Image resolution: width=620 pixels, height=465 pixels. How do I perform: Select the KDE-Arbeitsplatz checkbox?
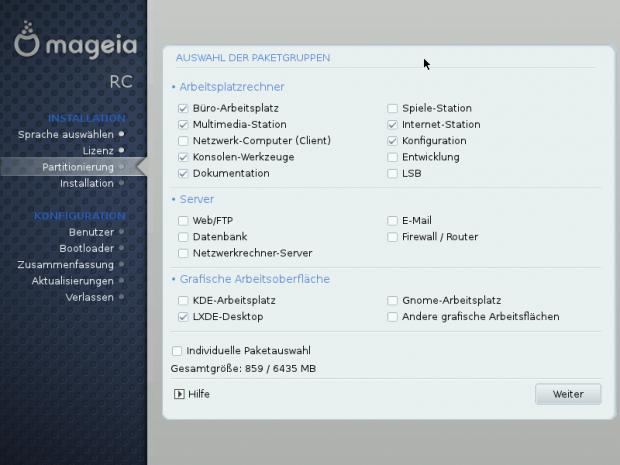click(183, 300)
